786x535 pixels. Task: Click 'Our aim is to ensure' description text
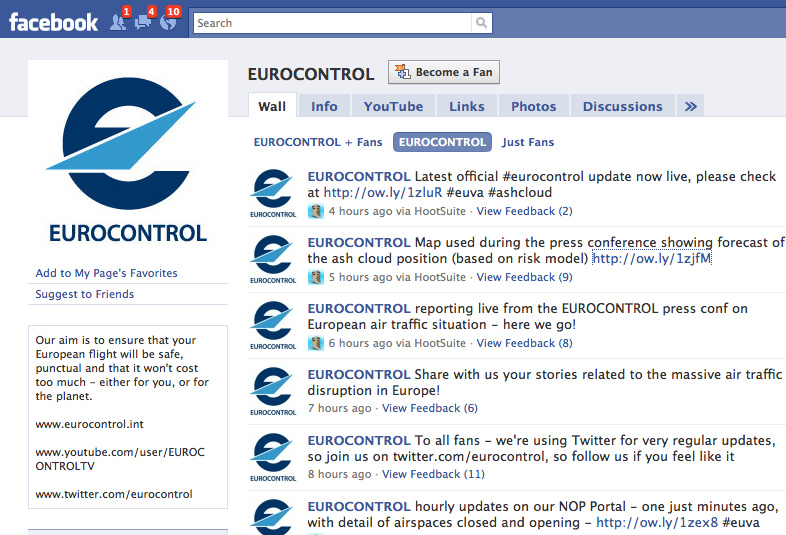point(122,368)
